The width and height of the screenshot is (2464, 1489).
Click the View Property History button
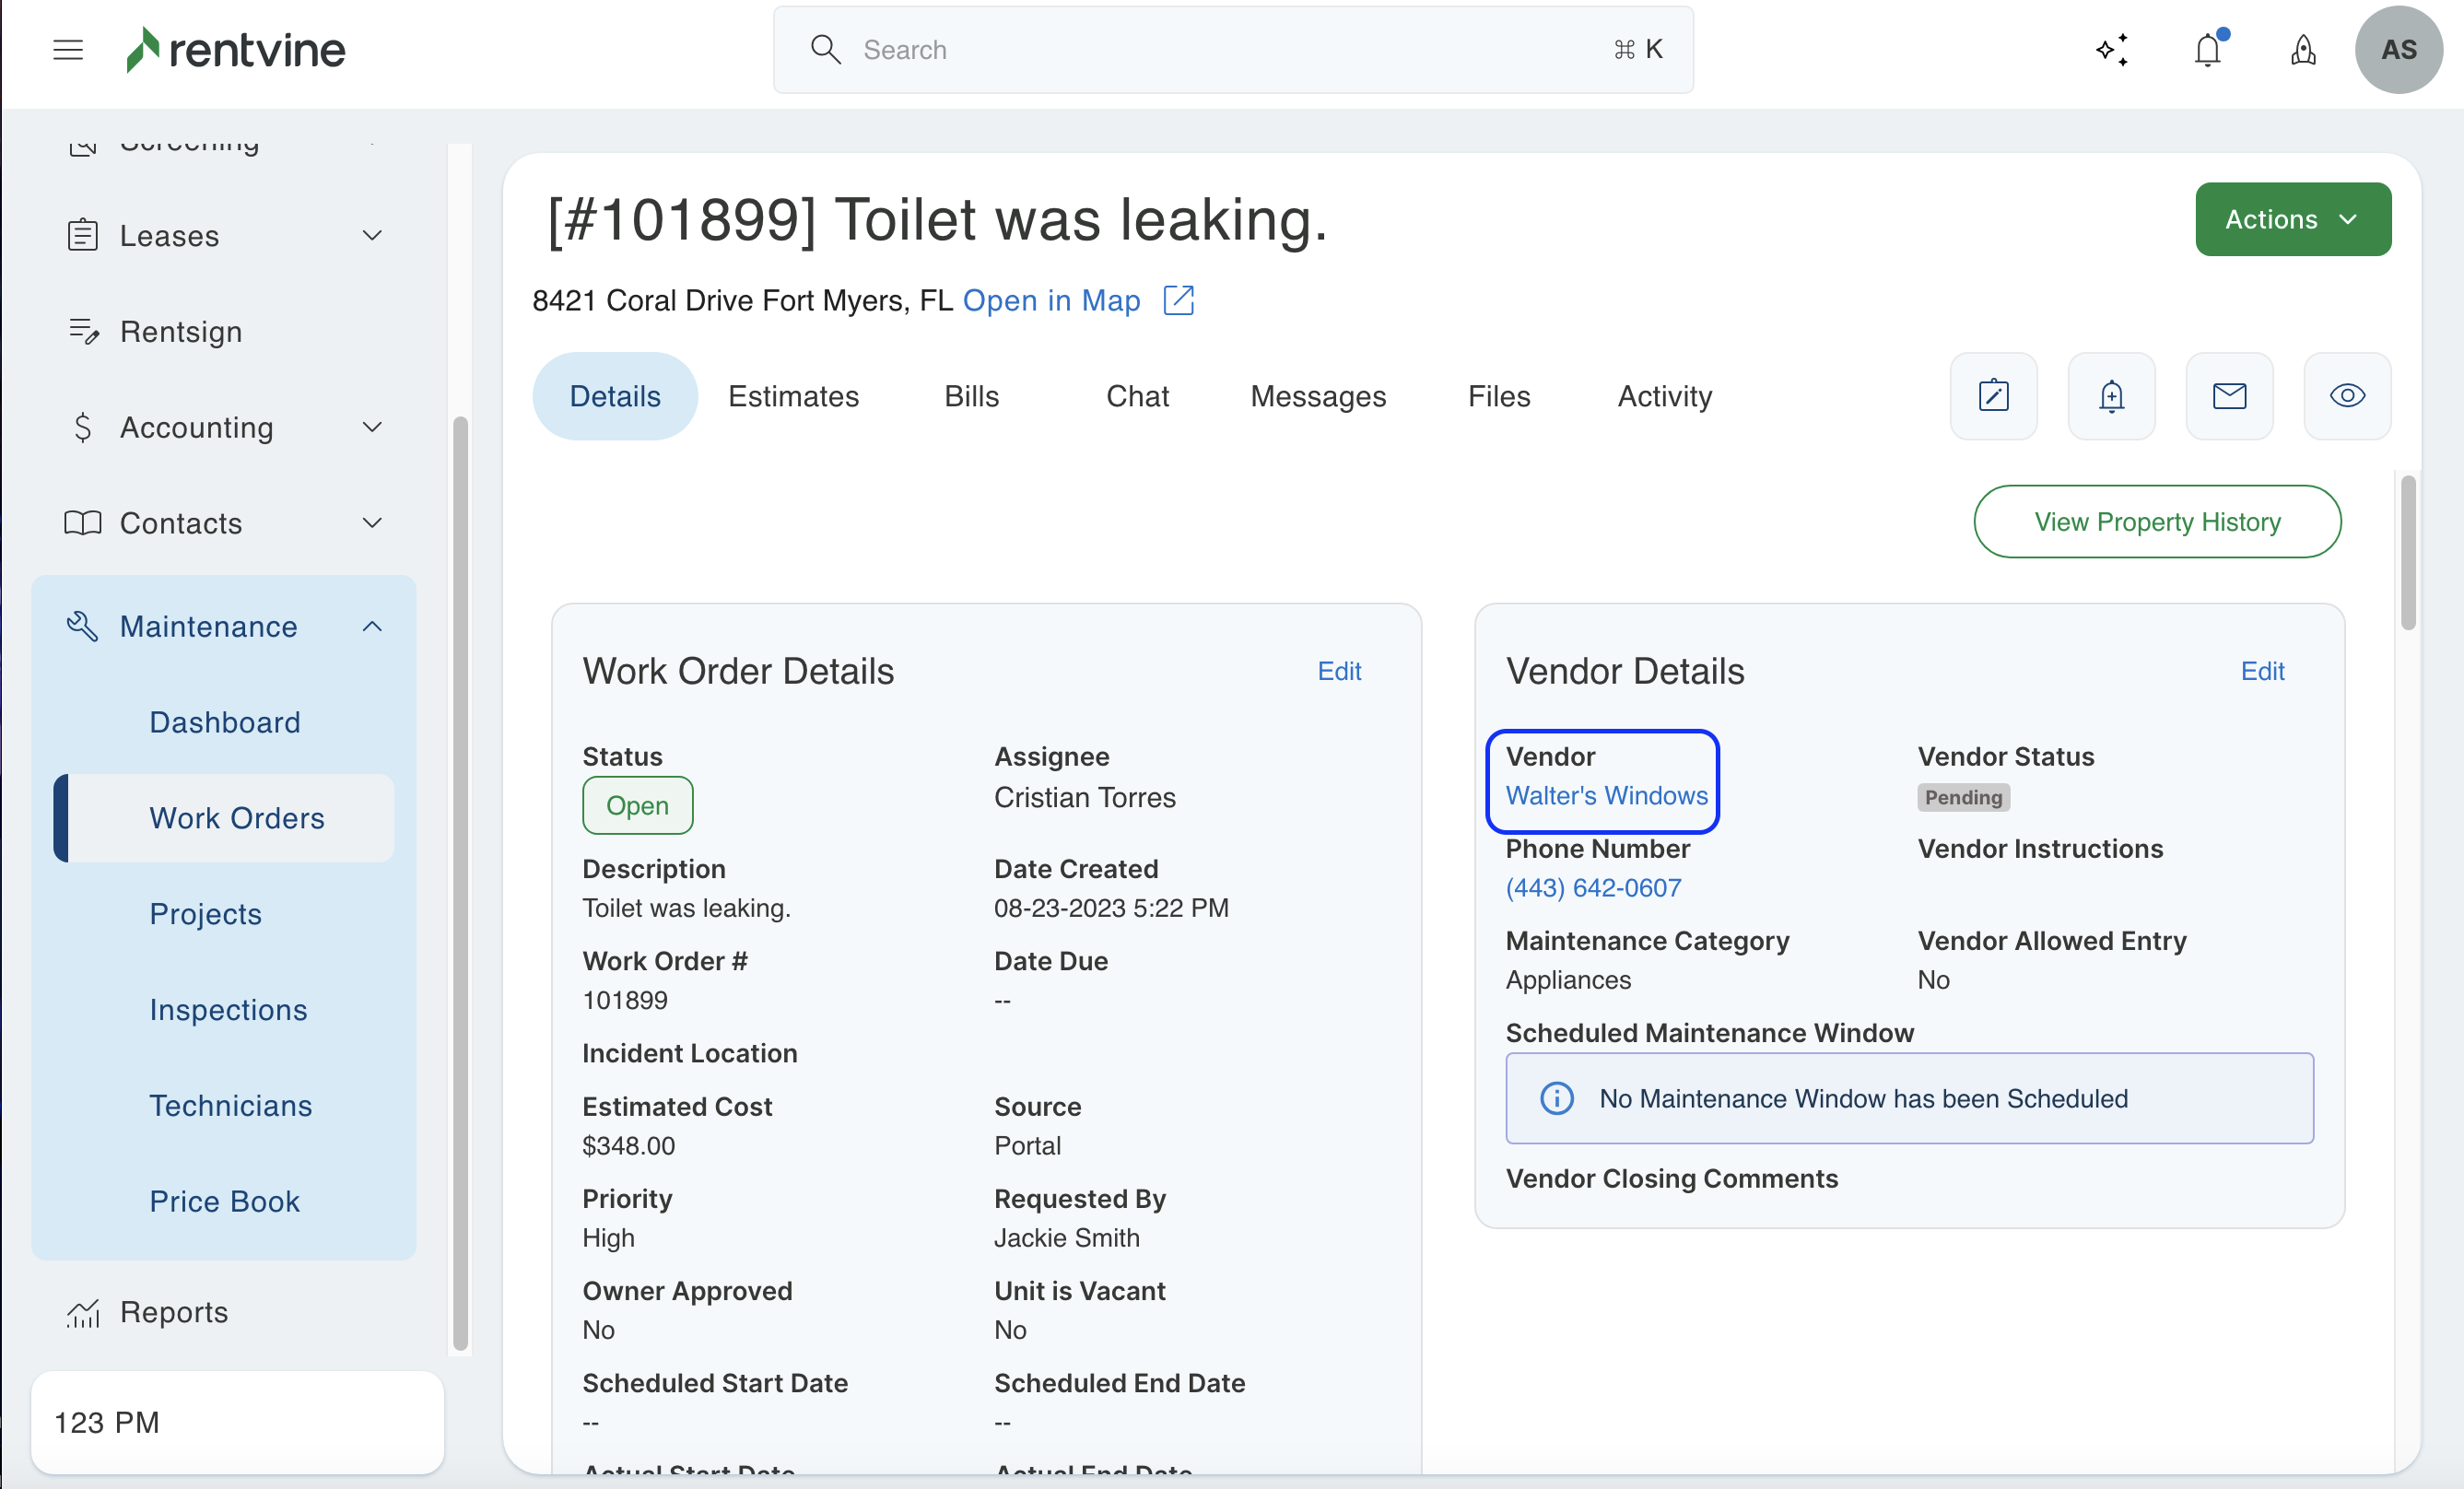2157,522
